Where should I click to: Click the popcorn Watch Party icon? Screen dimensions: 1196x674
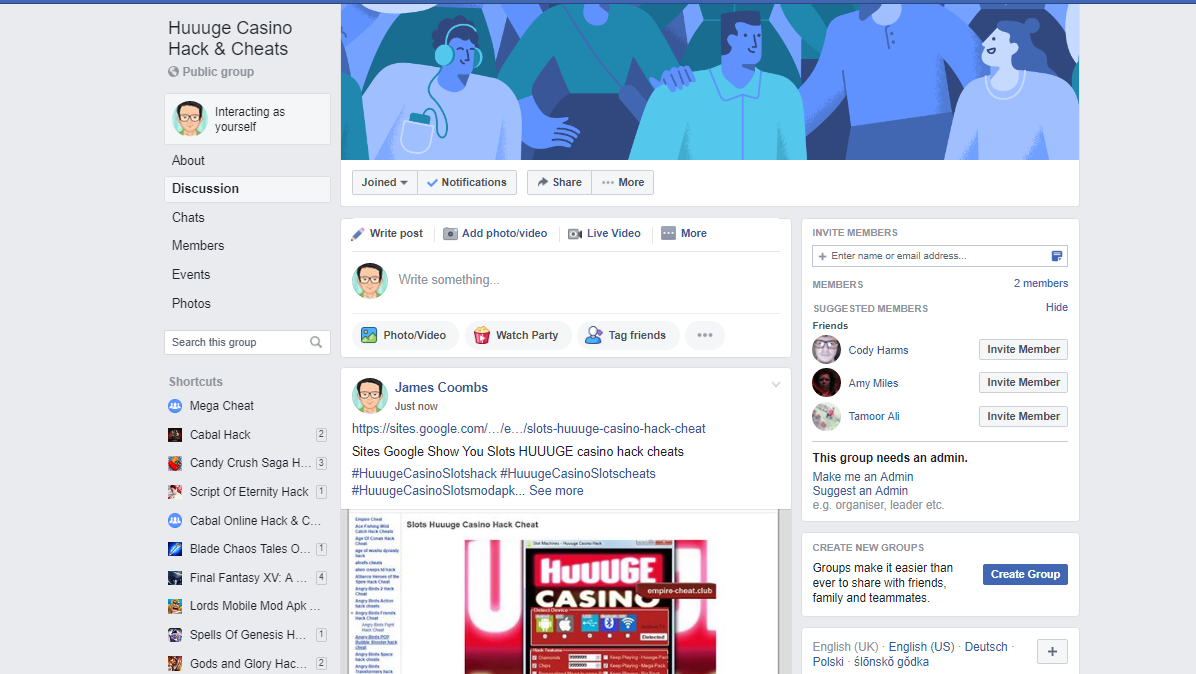click(482, 335)
